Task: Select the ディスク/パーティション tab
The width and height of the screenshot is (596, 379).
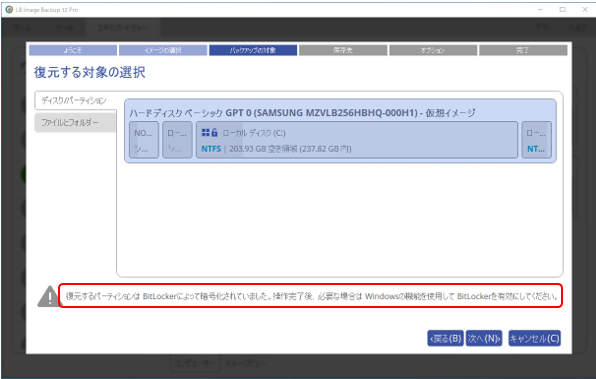Action: tap(75, 100)
